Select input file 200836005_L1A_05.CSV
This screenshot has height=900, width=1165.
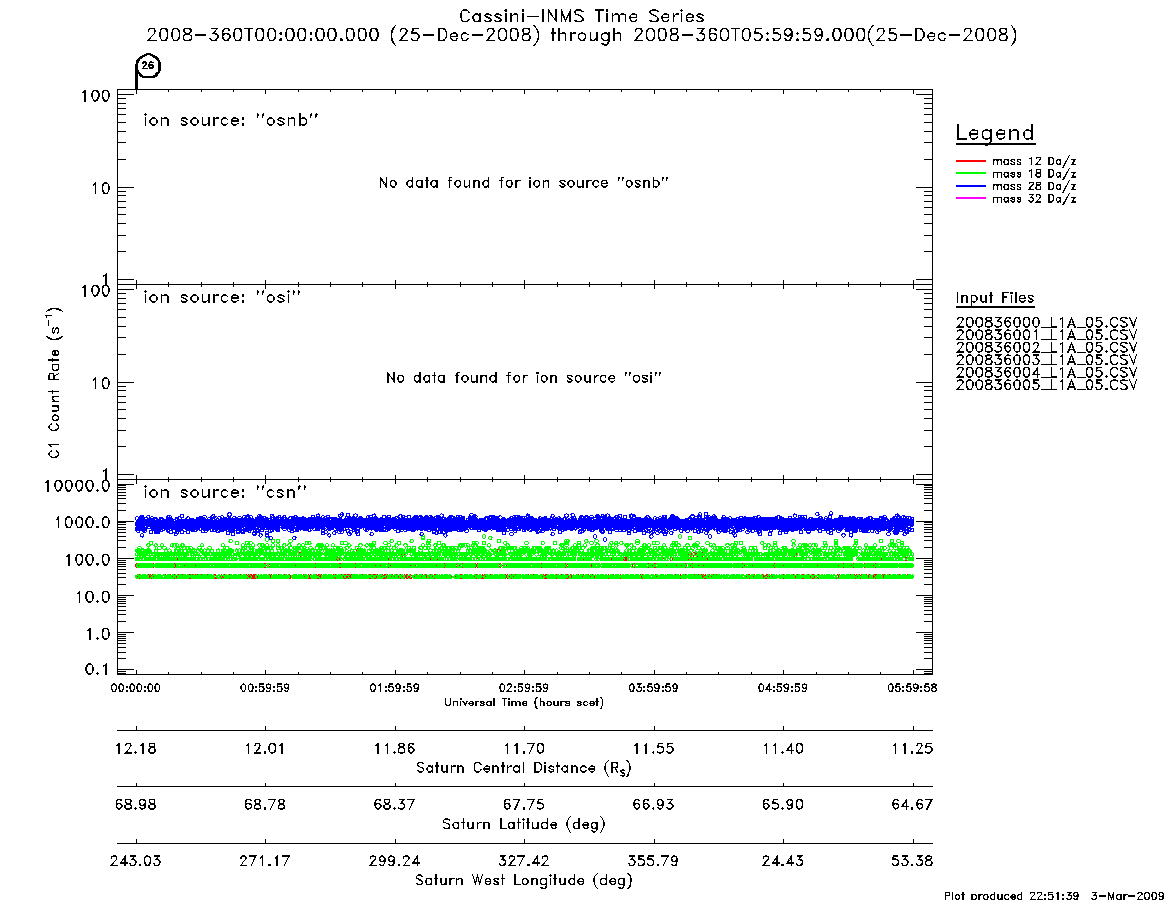pyautogui.click(x=1046, y=385)
